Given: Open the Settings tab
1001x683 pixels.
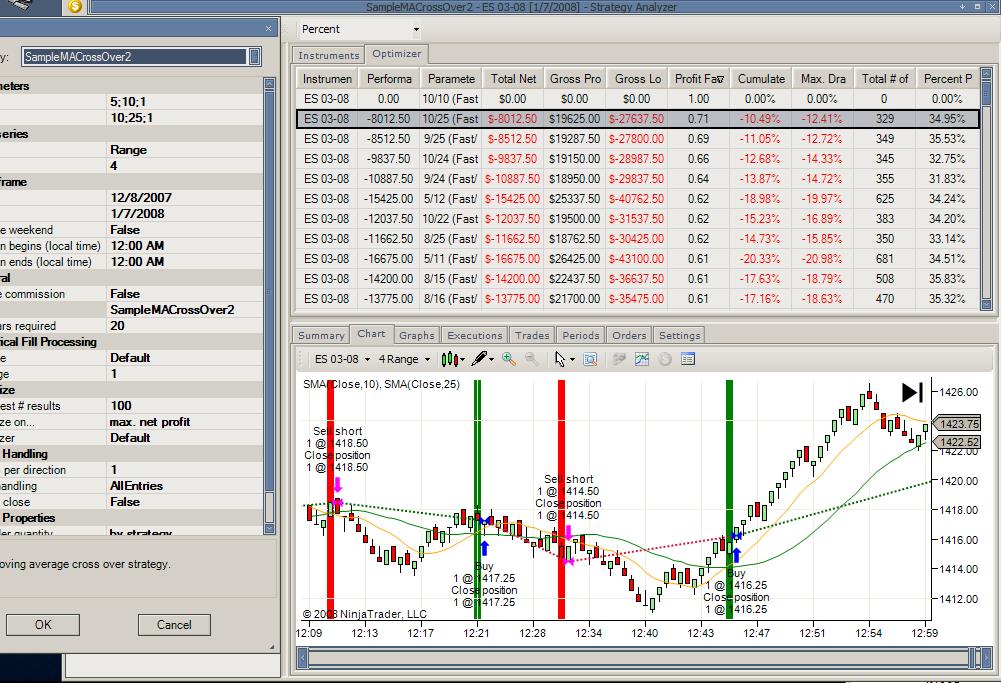Looking at the screenshot, I should point(680,335).
